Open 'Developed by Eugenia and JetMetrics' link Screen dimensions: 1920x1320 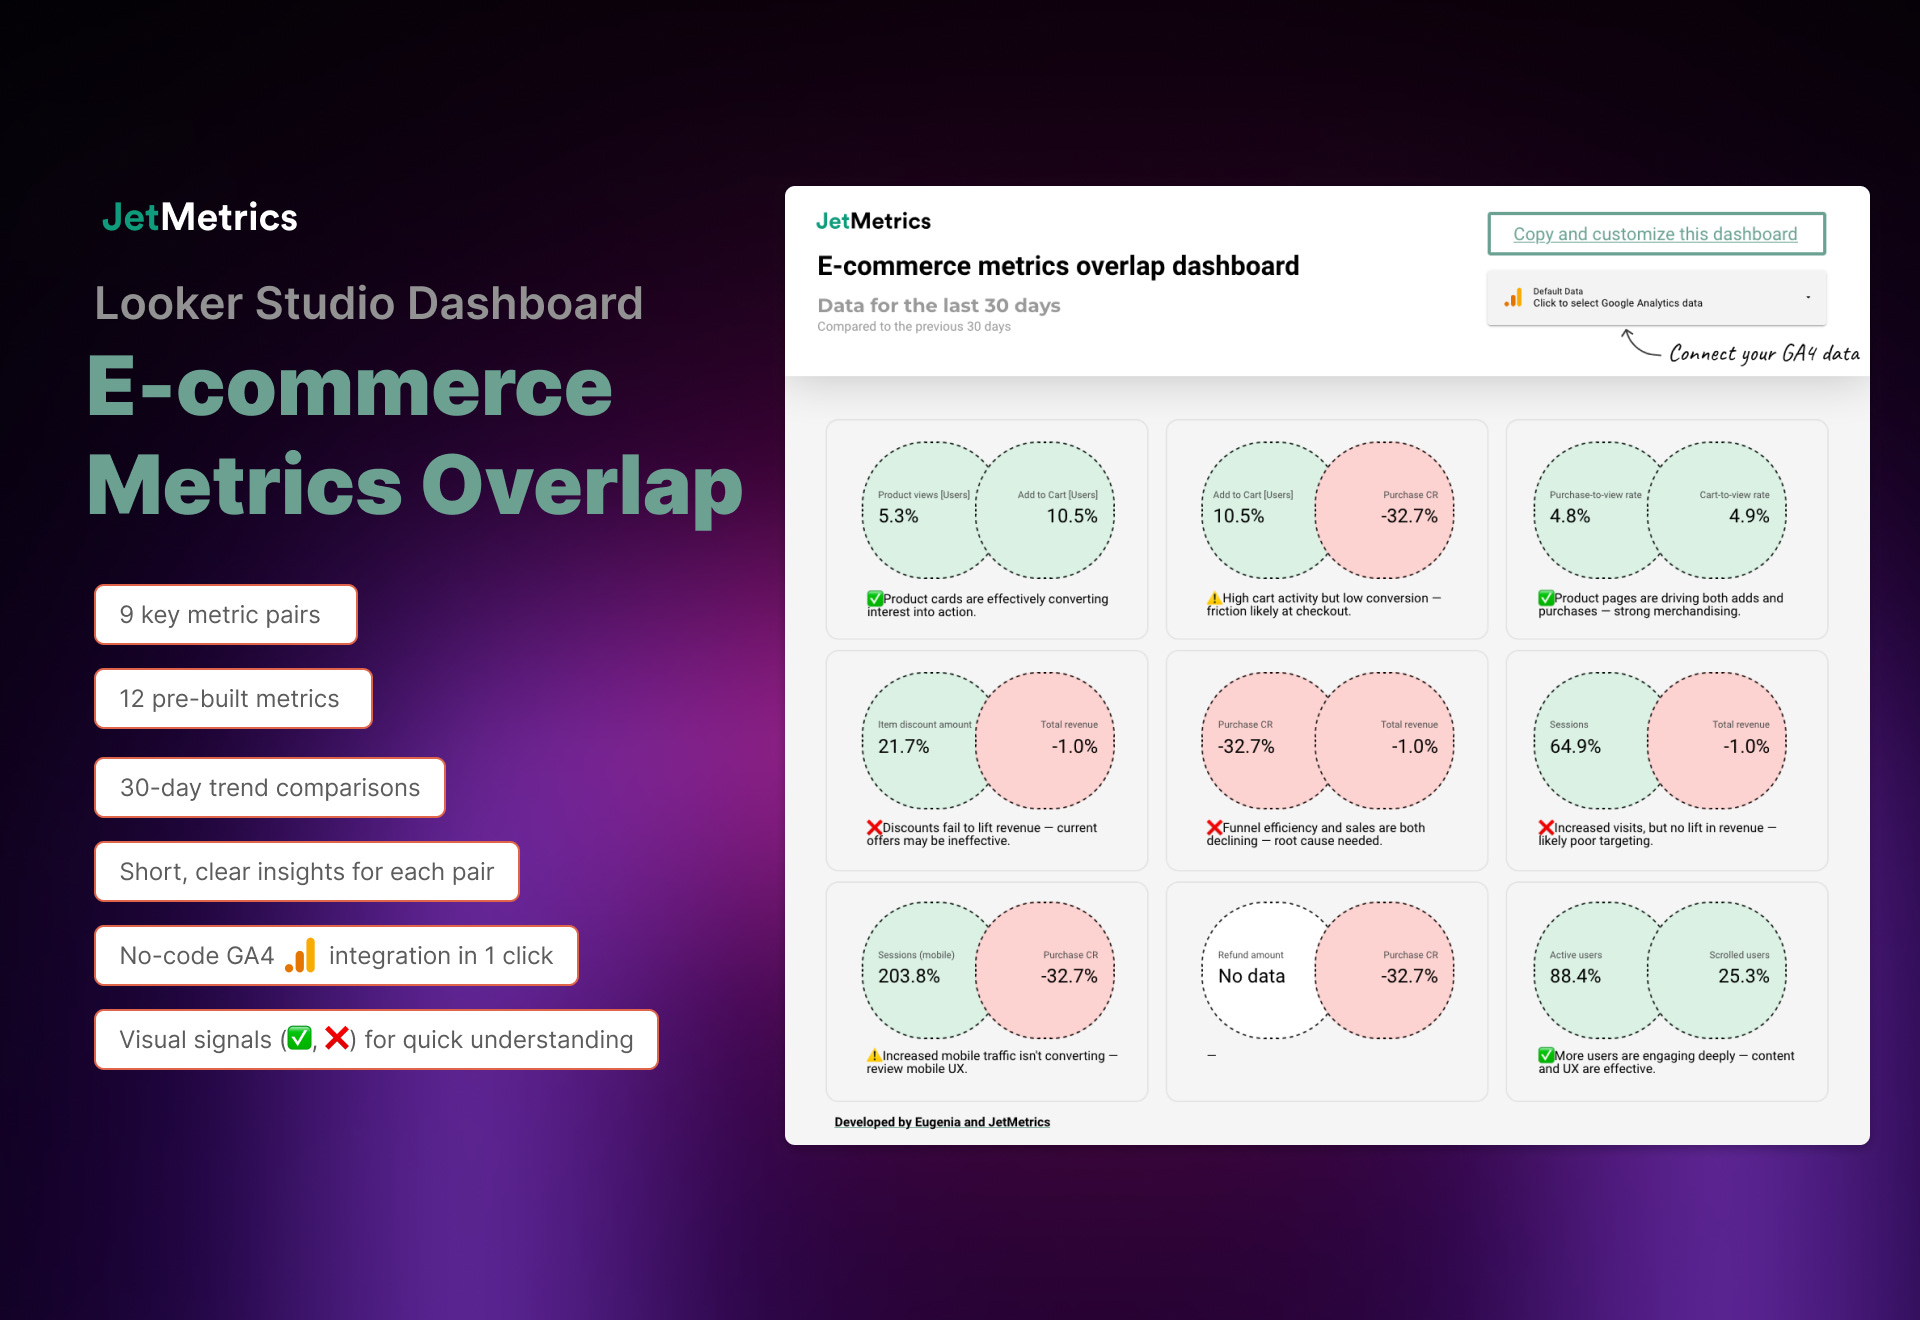click(x=942, y=1122)
